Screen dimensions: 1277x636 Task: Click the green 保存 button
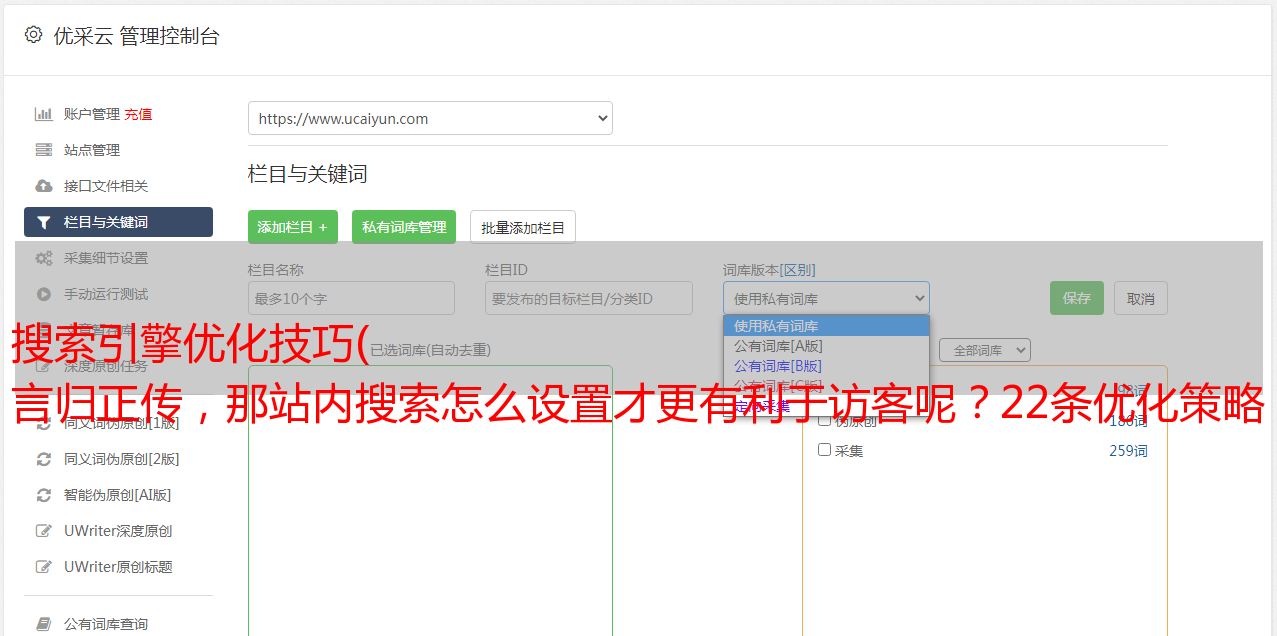point(1077,298)
